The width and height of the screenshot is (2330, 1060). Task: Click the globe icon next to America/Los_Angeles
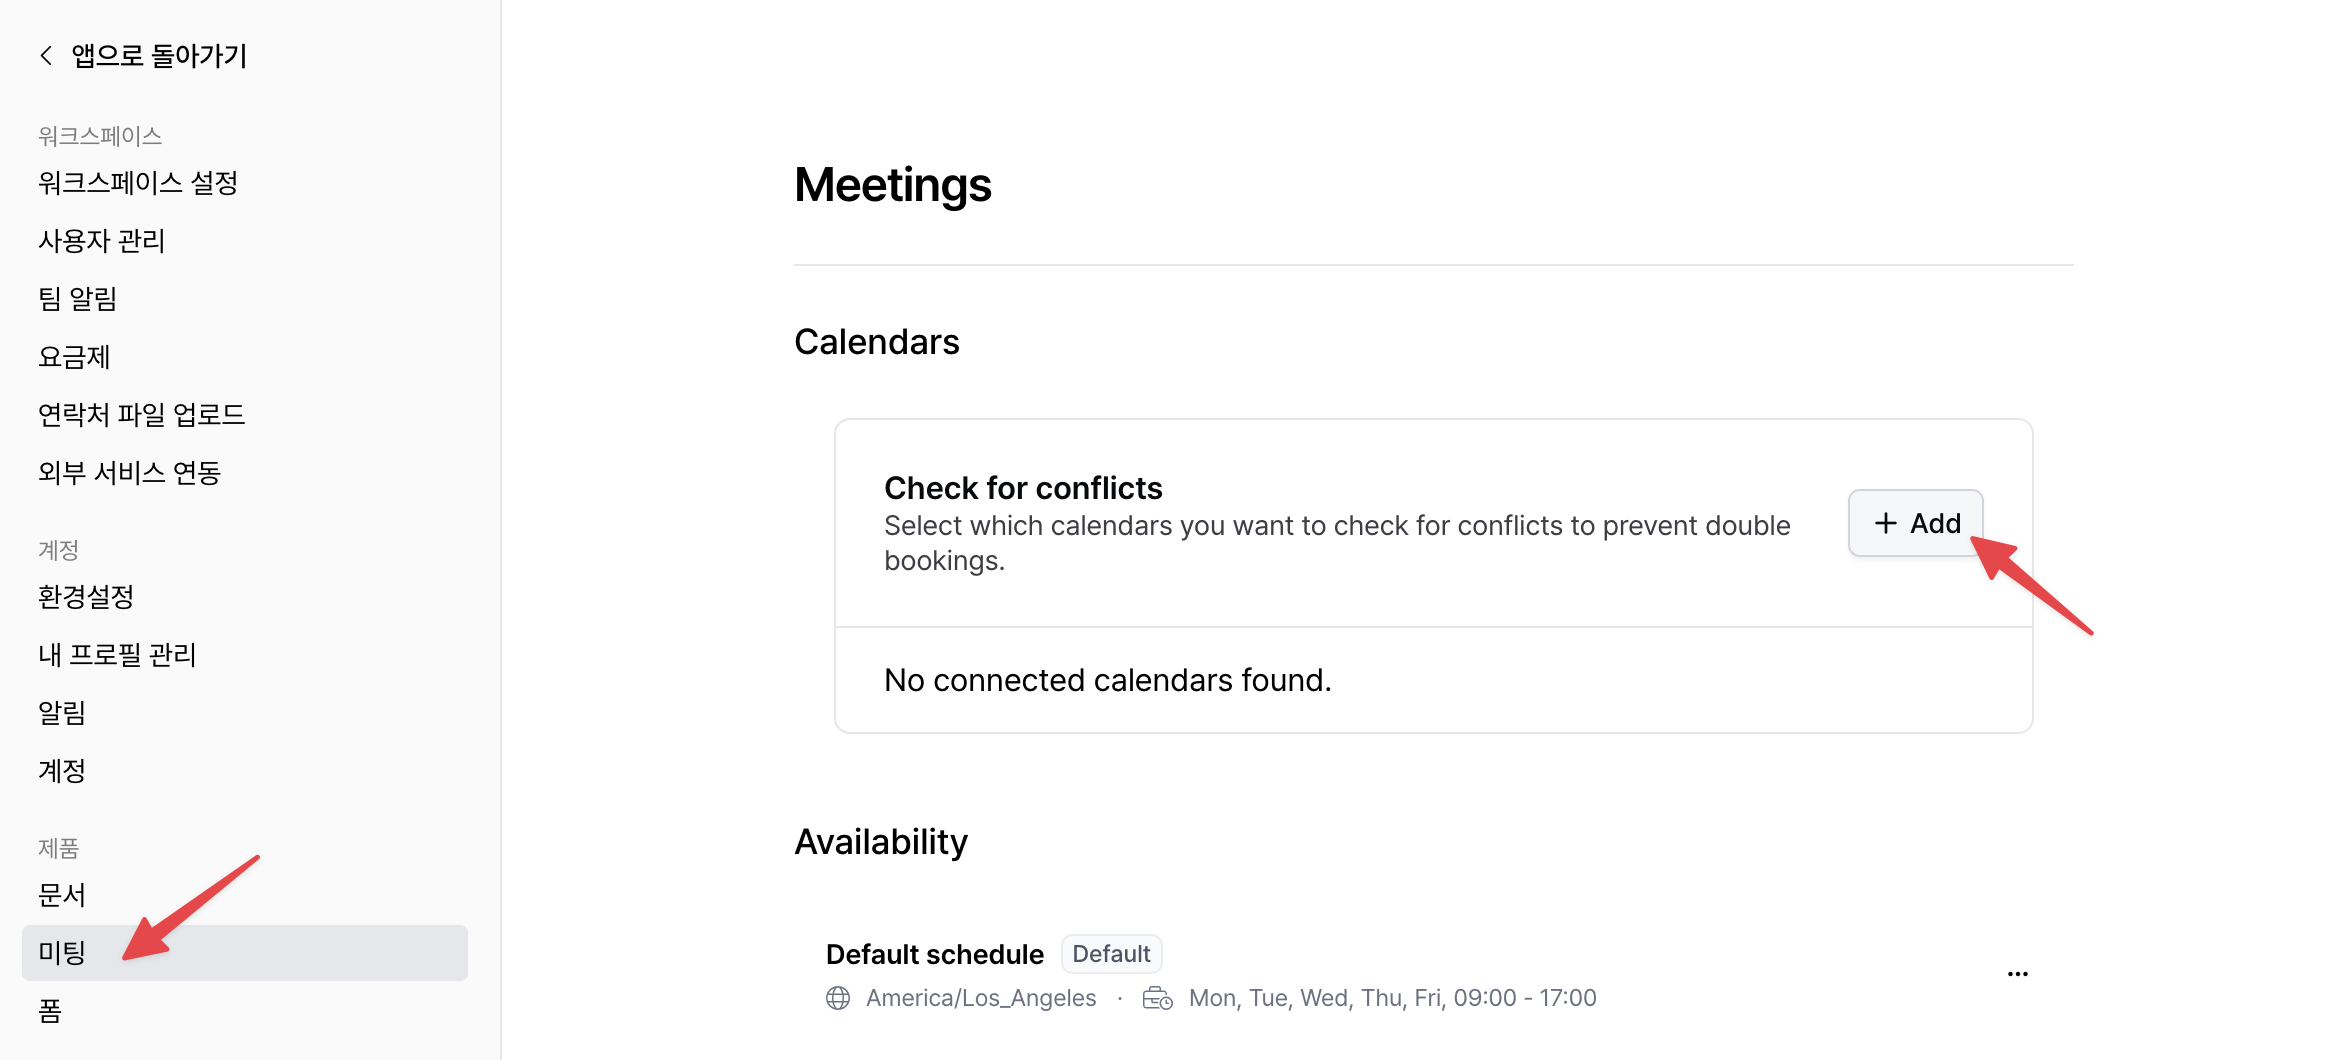tap(837, 997)
